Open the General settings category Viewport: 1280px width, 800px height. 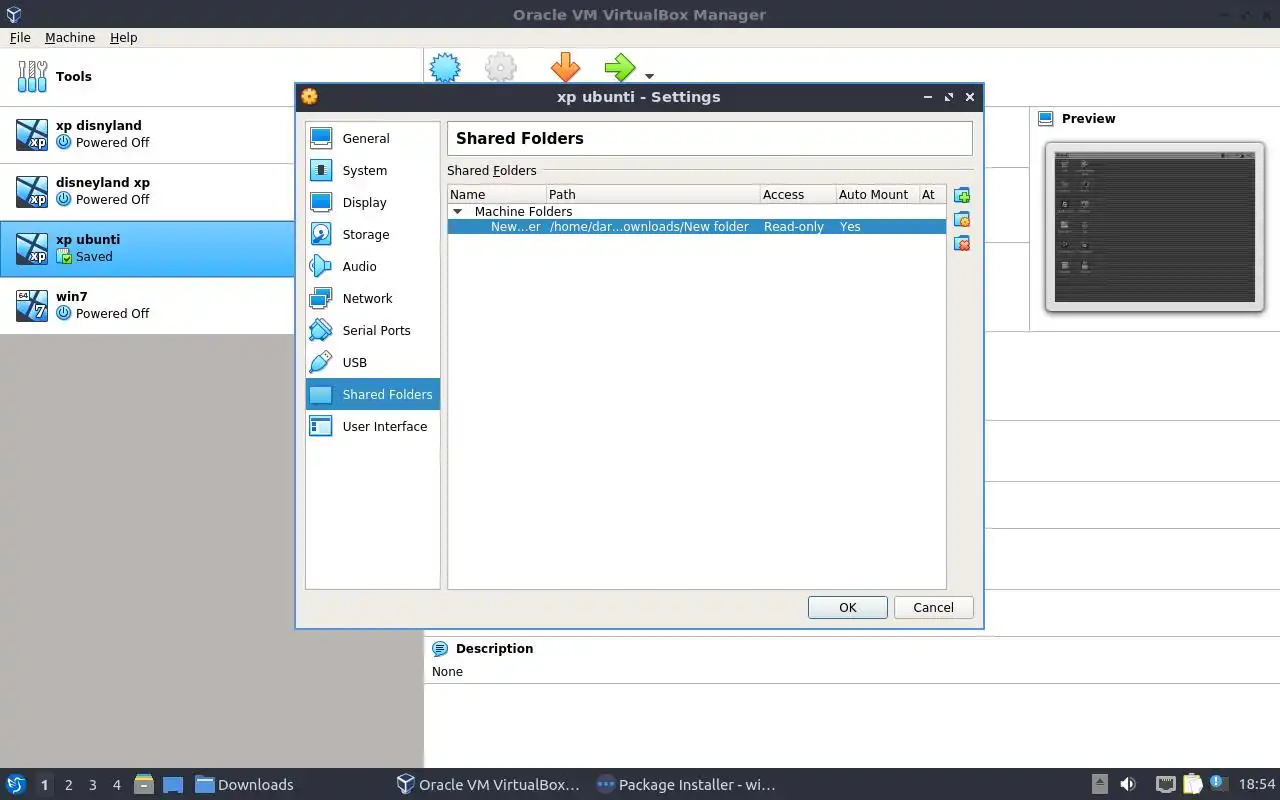point(372,138)
